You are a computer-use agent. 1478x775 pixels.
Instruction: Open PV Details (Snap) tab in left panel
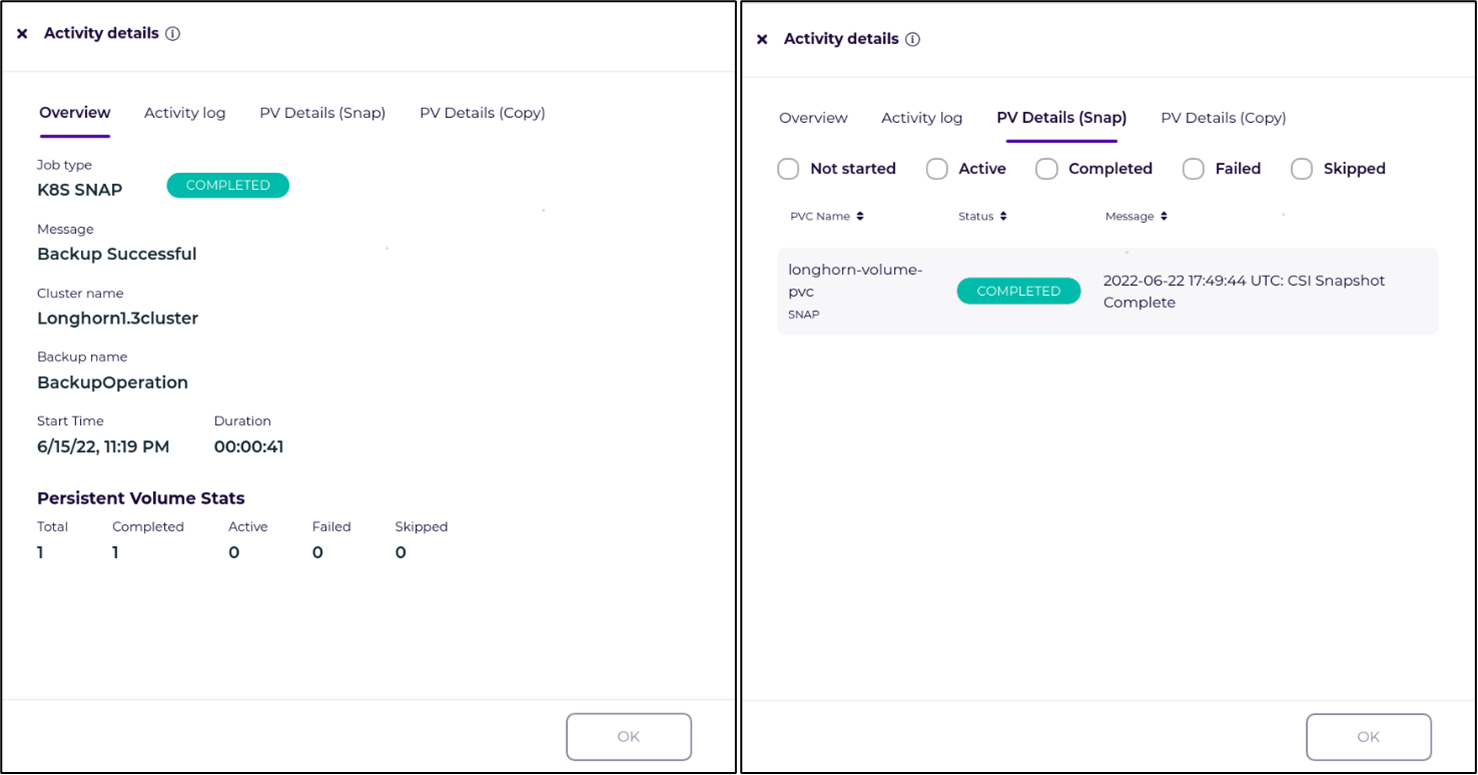(322, 113)
